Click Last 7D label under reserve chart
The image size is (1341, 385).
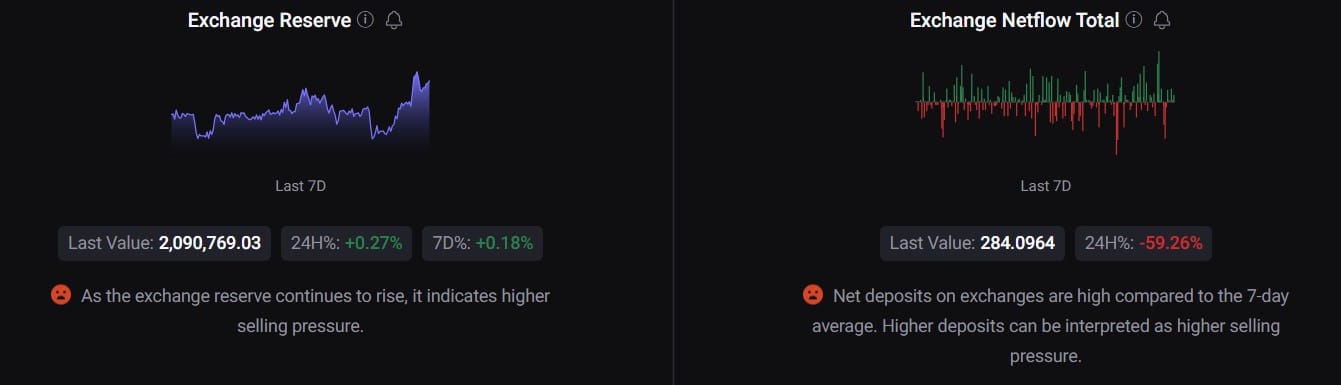300,186
